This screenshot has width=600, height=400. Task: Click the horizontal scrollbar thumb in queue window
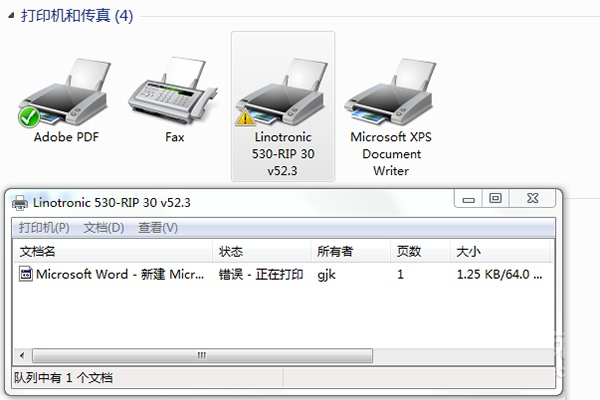(202, 356)
